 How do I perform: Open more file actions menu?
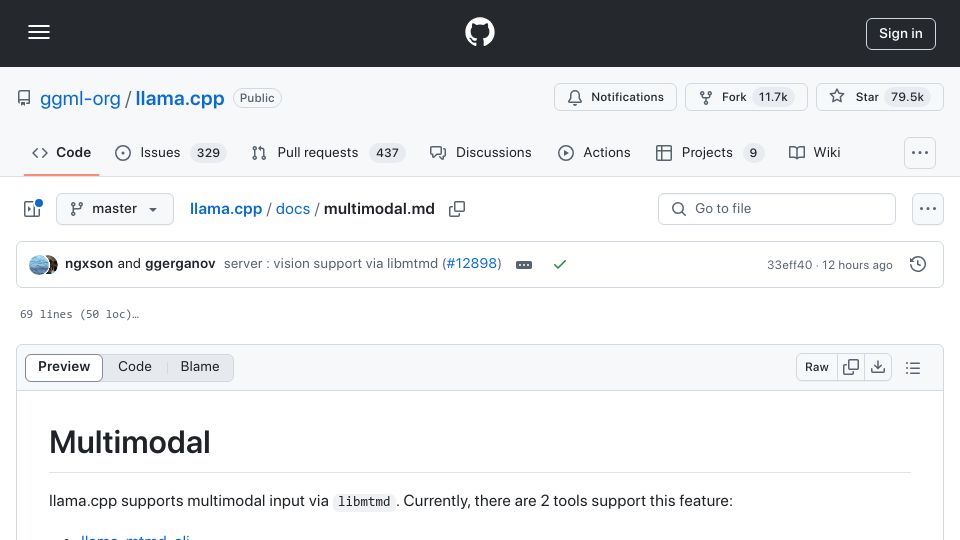coord(928,209)
